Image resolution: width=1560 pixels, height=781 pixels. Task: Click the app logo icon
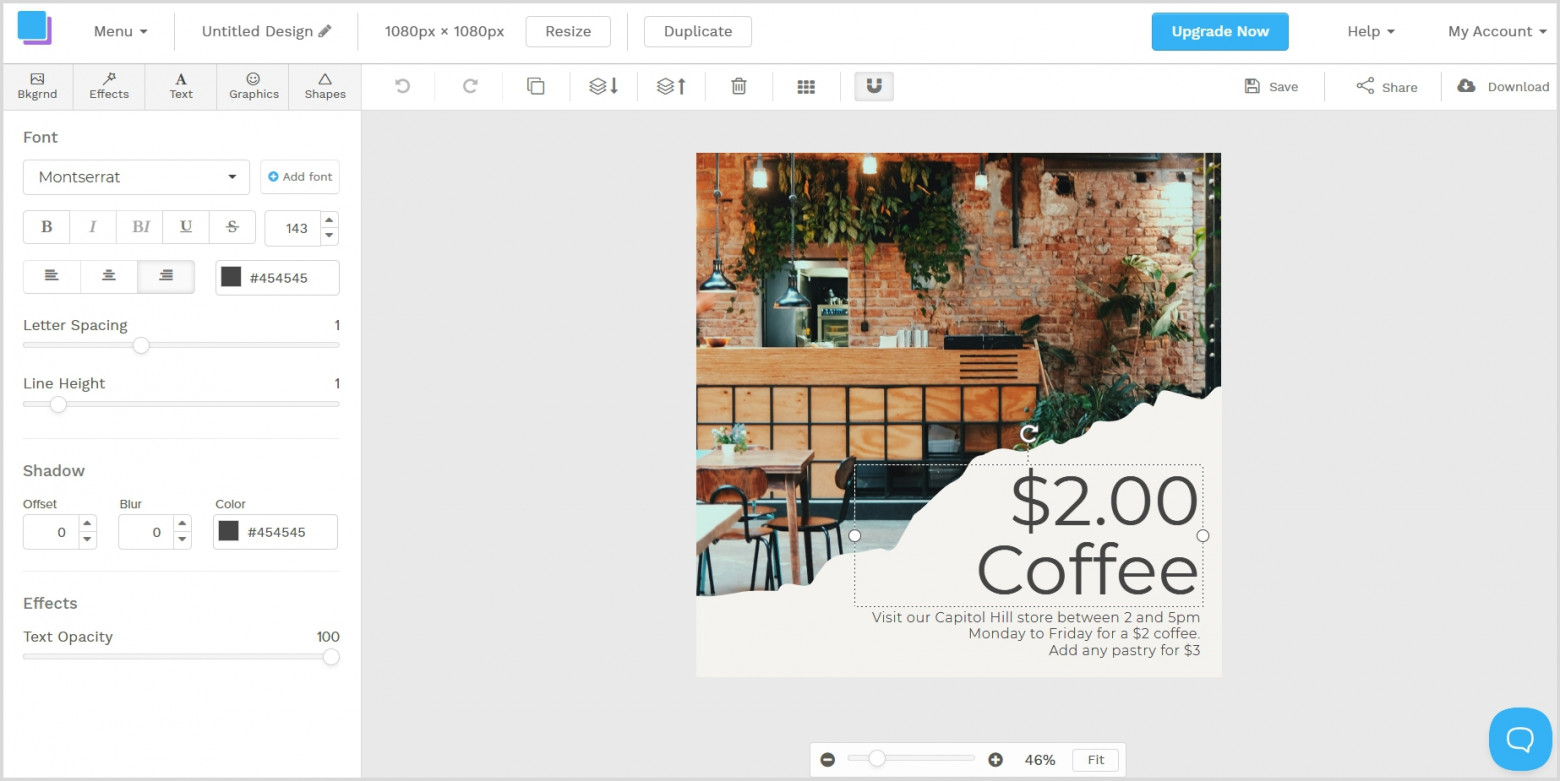(34, 28)
